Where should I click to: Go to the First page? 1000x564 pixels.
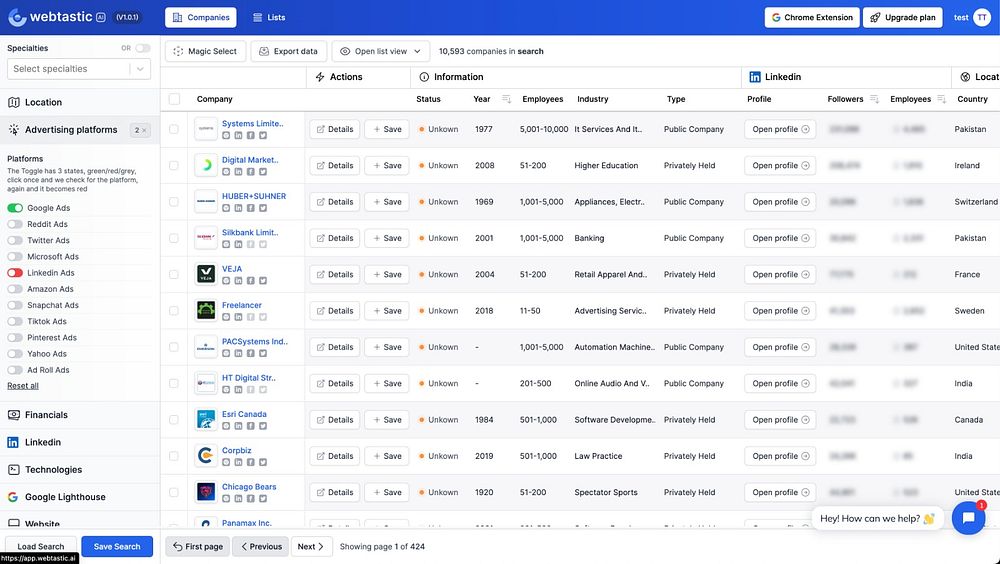point(198,547)
